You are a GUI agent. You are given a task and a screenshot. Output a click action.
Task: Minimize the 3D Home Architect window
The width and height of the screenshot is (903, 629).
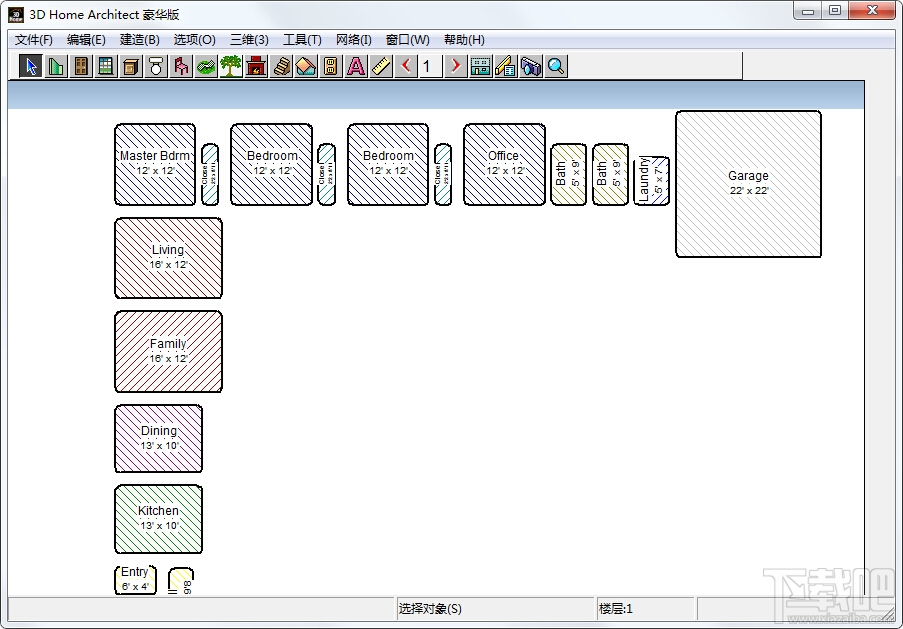coord(807,11)
